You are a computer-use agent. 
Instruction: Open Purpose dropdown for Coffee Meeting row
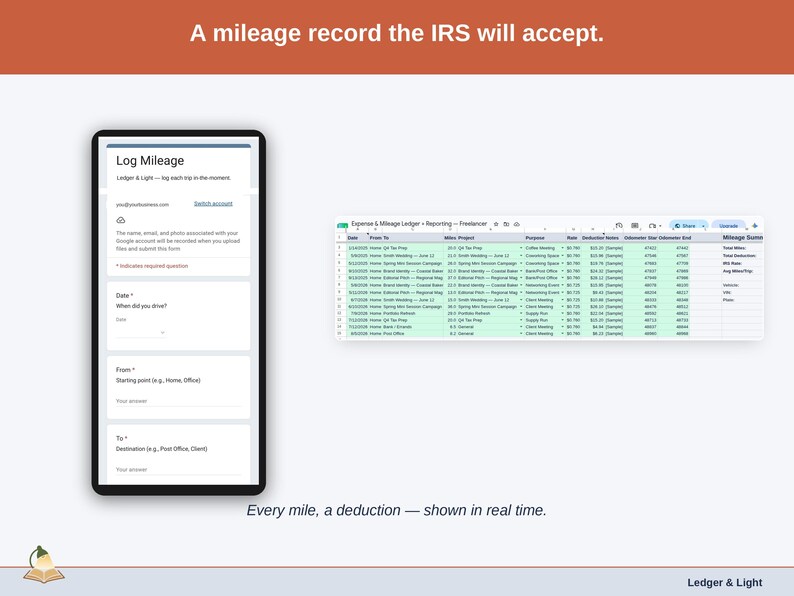[563, 248]
